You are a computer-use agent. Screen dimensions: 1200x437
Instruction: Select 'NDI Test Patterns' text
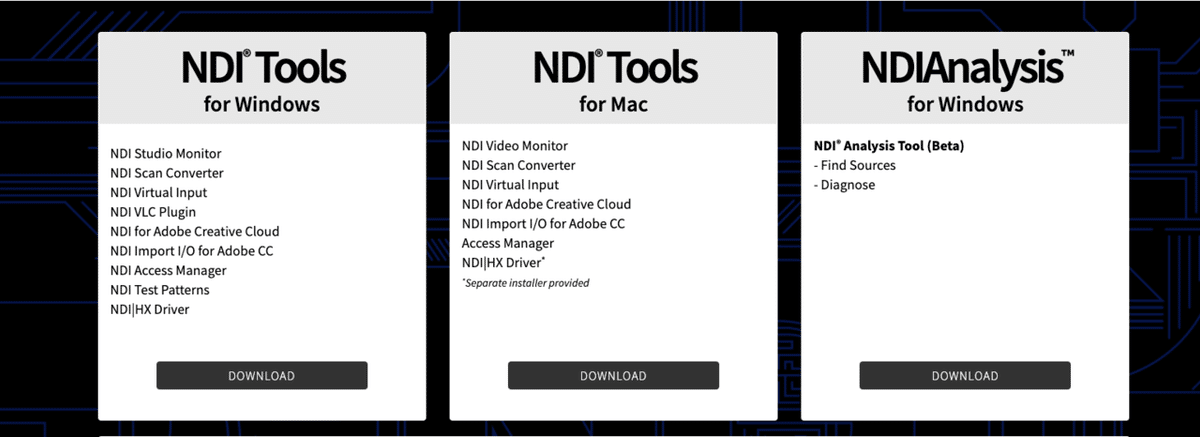(x=160, y=290)
